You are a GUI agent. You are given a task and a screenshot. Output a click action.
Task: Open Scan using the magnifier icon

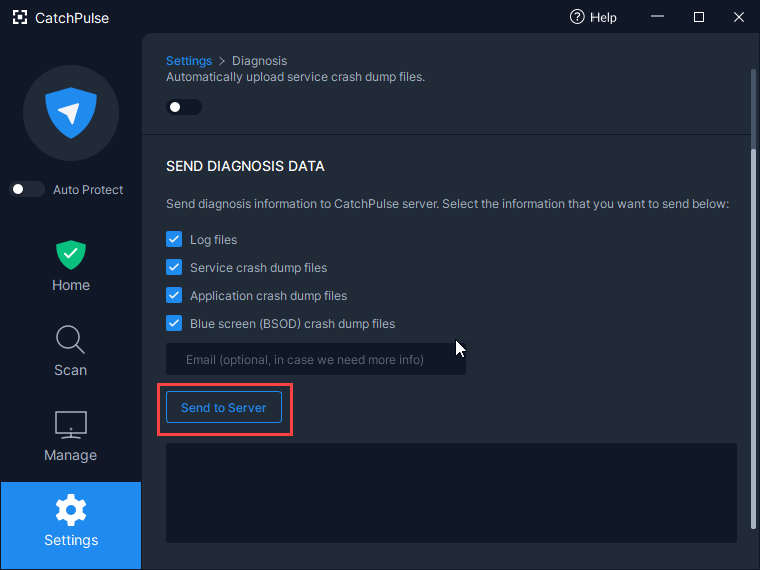click(70, 339)
